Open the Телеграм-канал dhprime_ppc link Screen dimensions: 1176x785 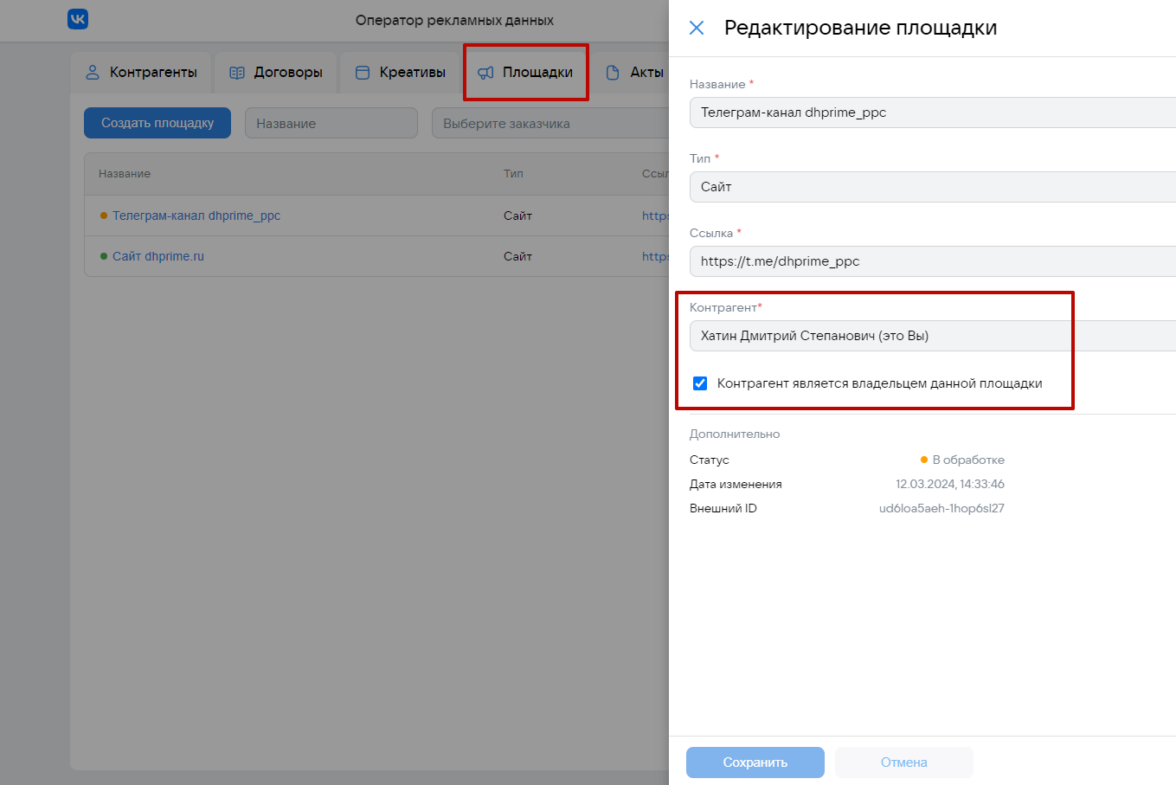196,216
